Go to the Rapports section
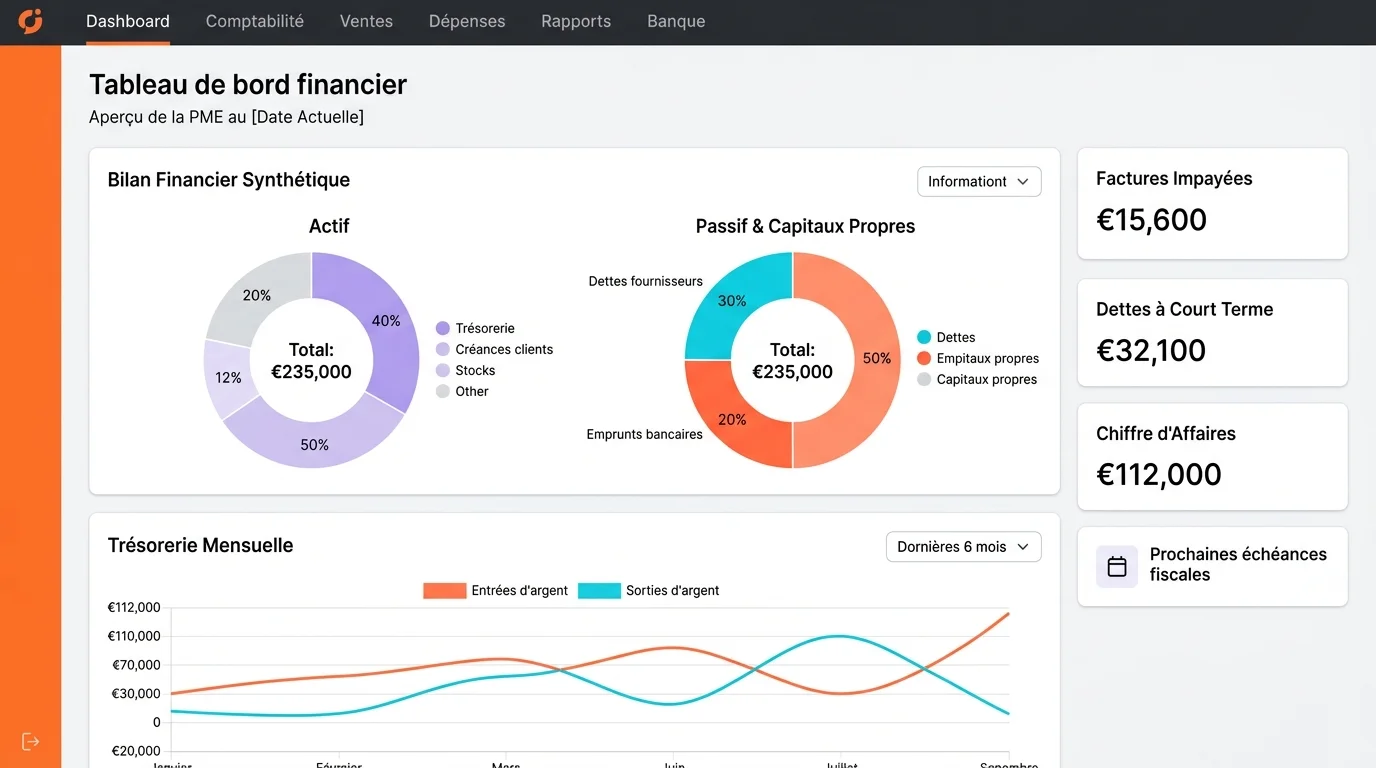This screenshot has width=1376, height=768. point(576,21)
